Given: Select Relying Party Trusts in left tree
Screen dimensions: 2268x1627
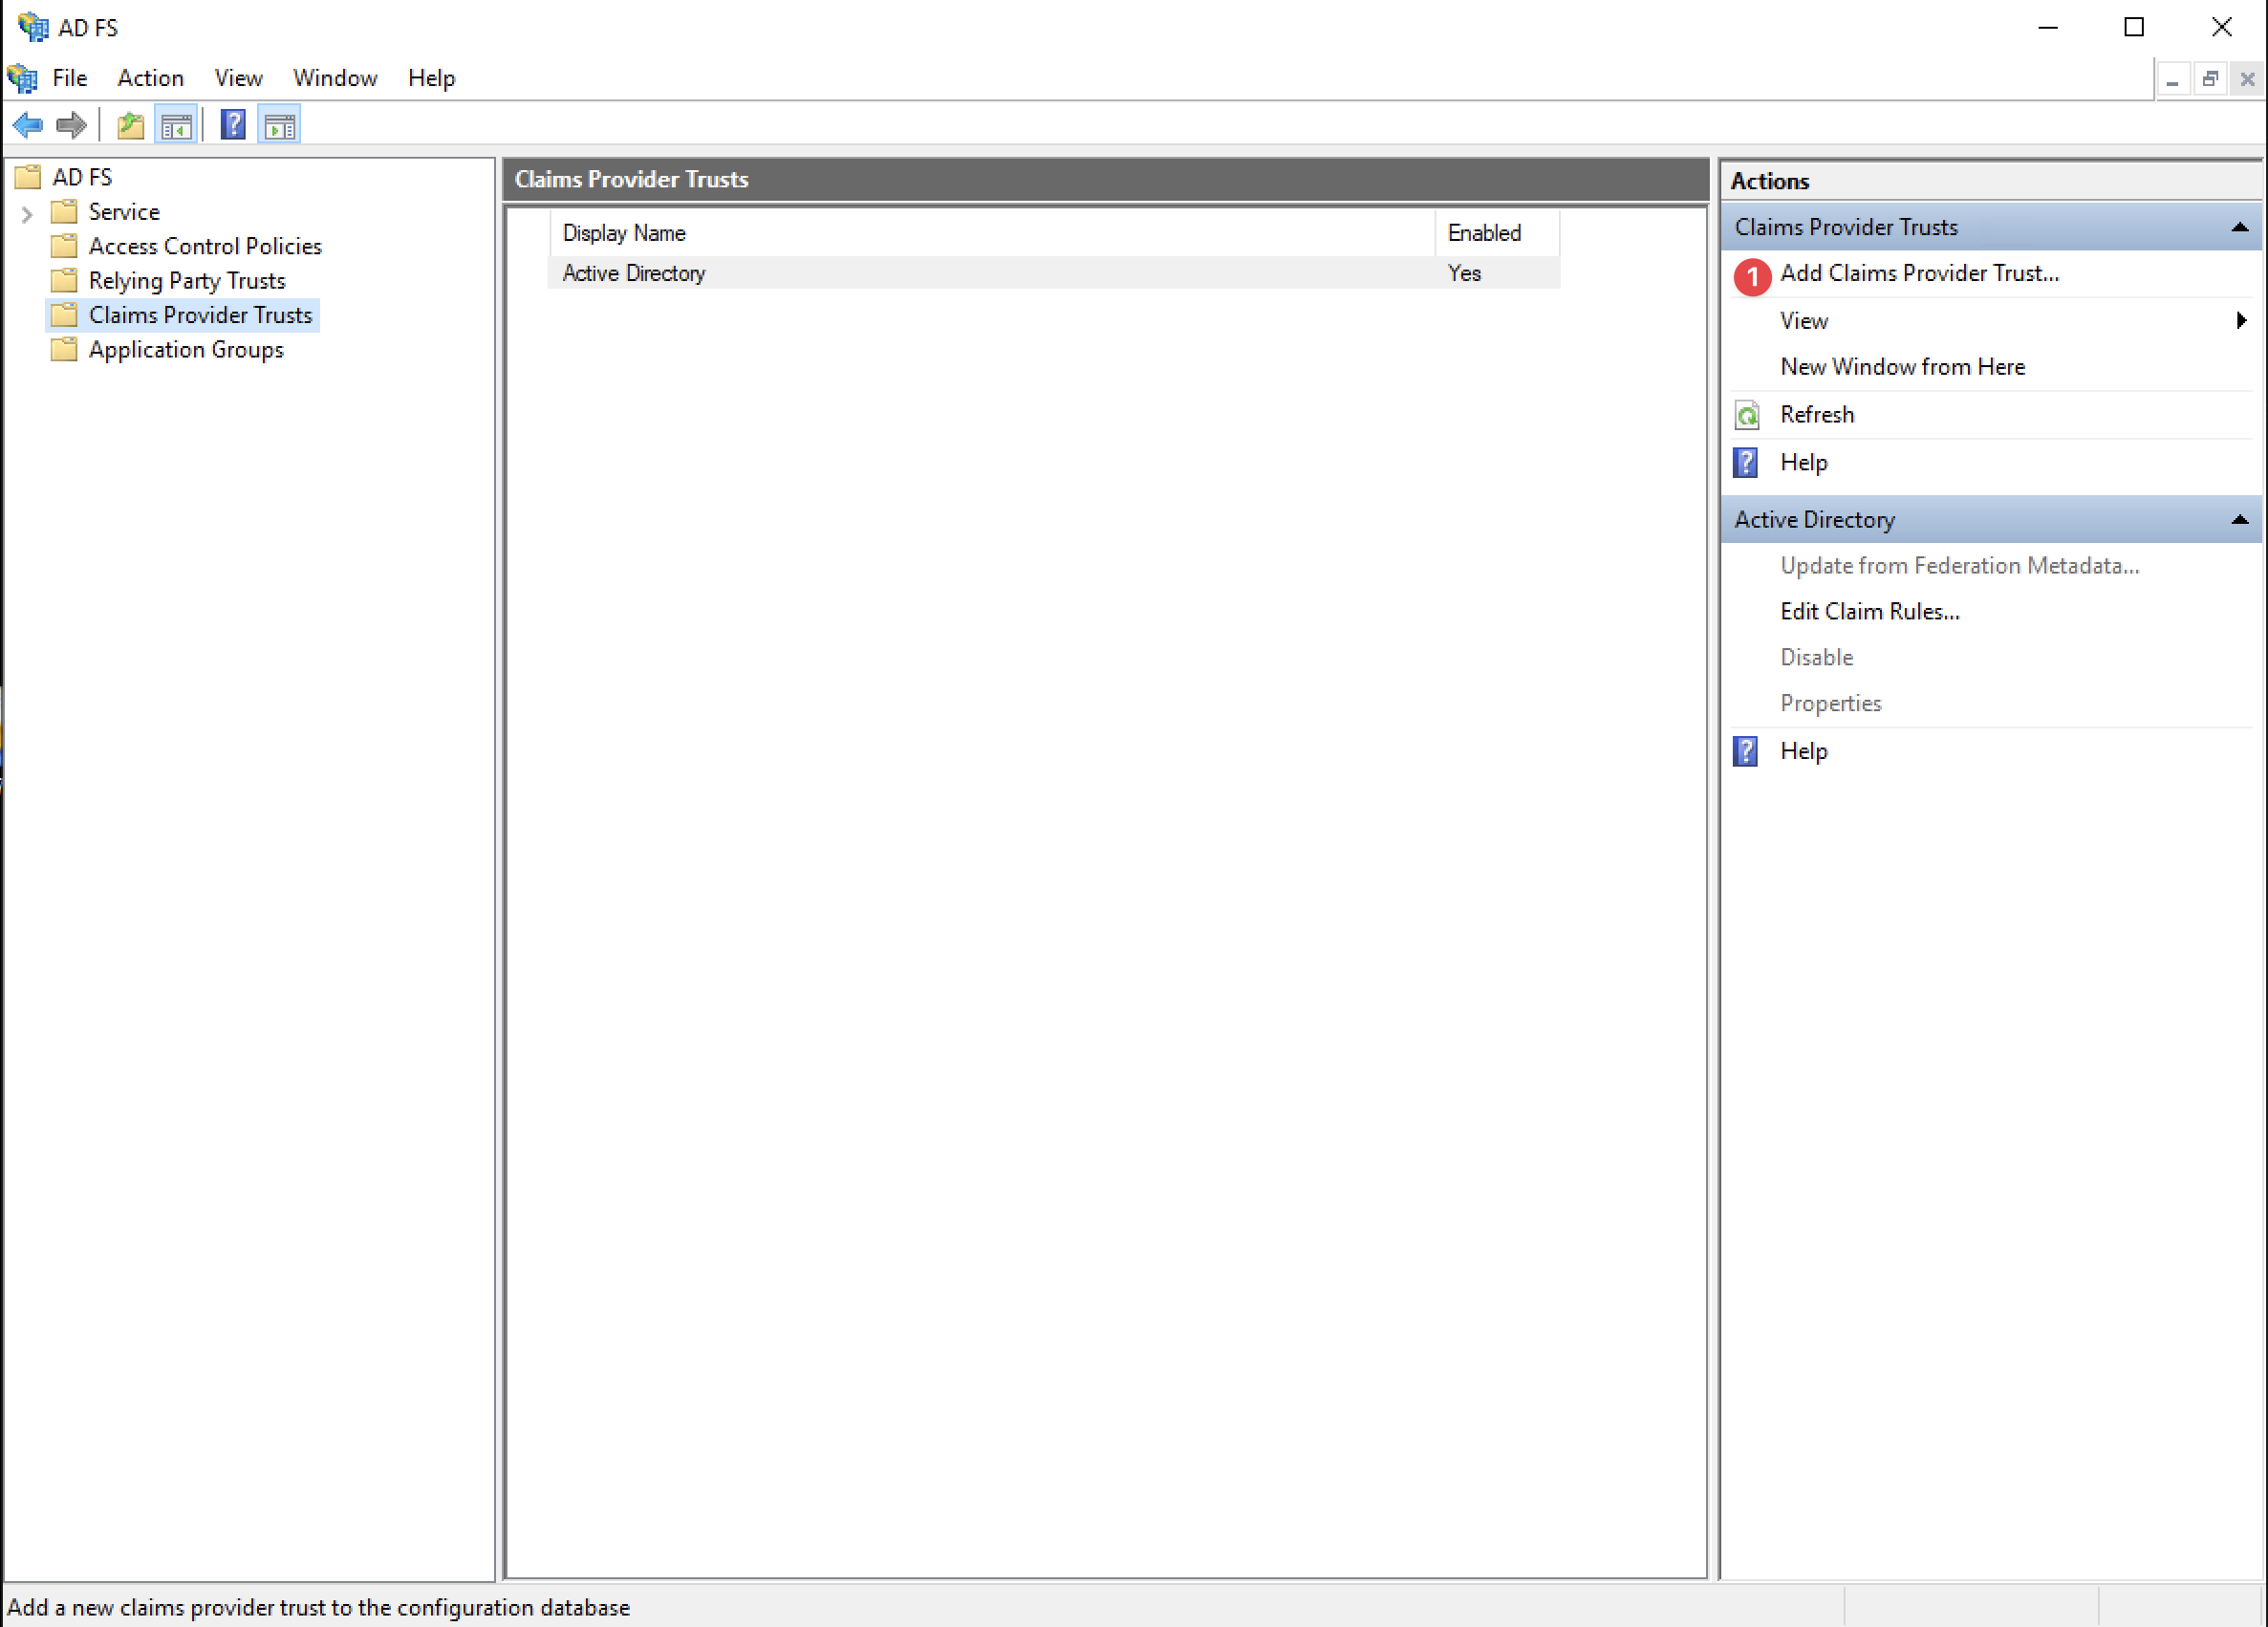Looking at the screenshot, I should tap(184, 280).
